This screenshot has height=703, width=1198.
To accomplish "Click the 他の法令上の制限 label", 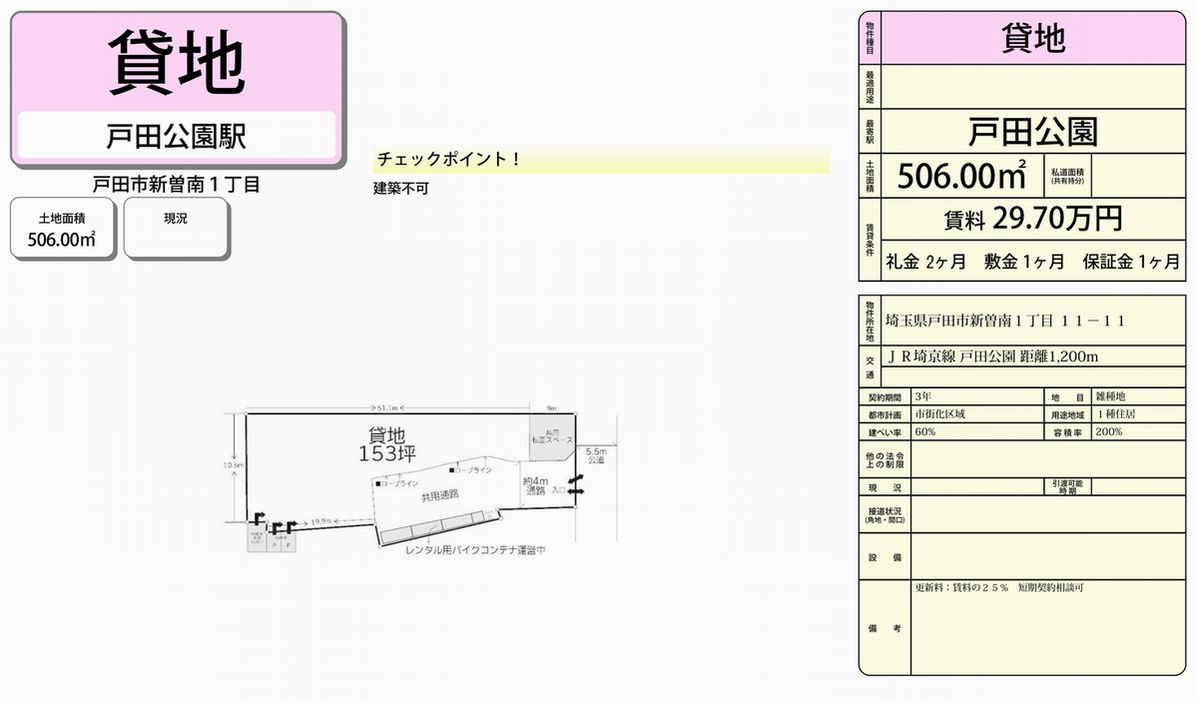I will [x=885, y=459].
